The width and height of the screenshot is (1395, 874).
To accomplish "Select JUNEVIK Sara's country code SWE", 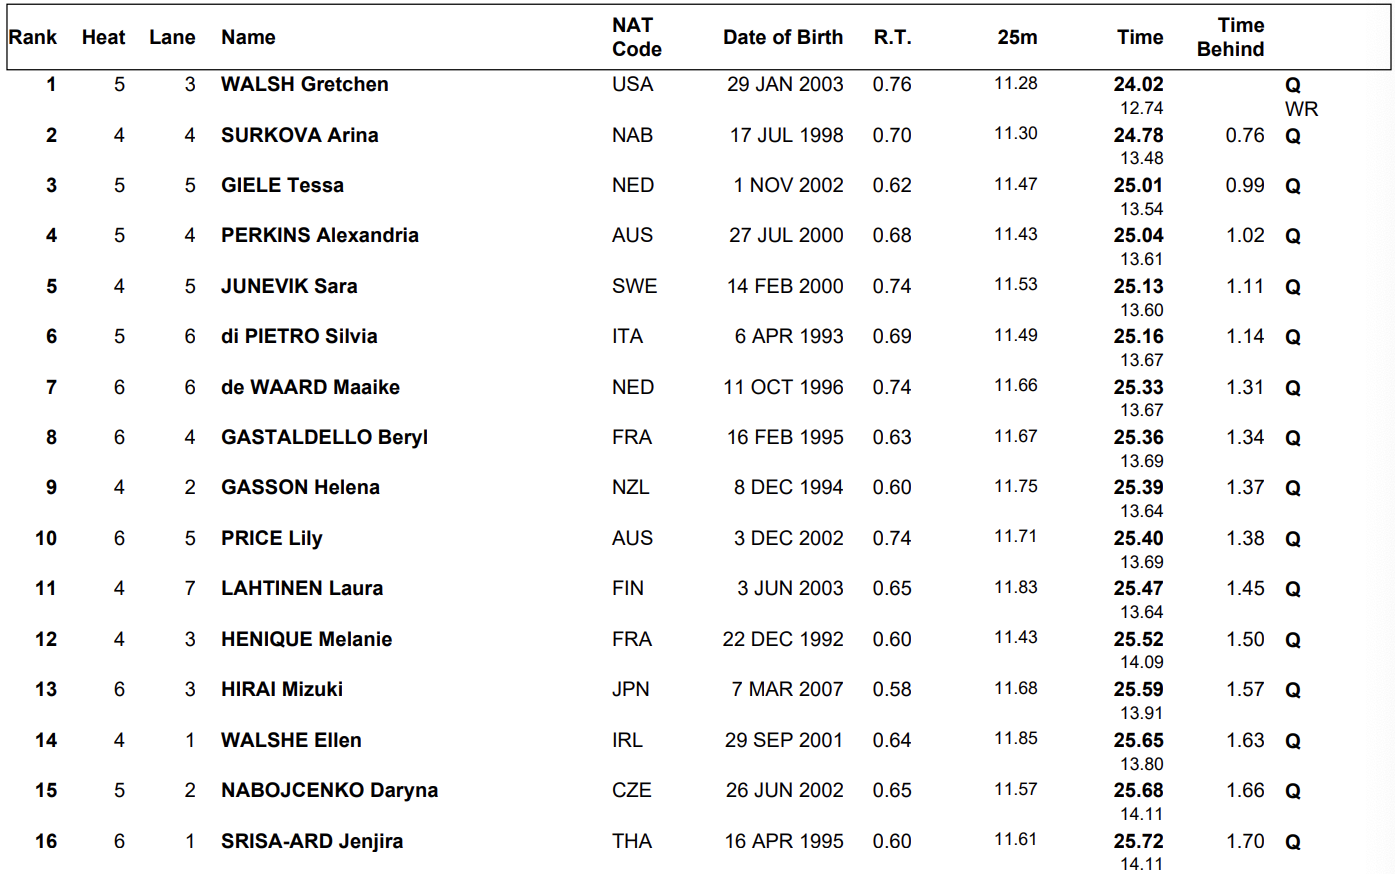I will (x=634, y=286).
